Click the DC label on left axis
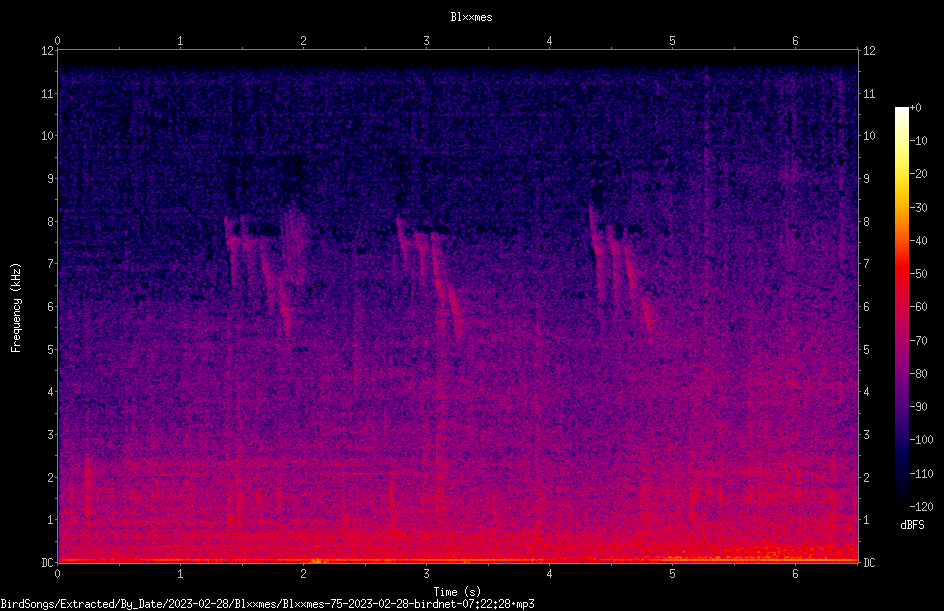 48,562
